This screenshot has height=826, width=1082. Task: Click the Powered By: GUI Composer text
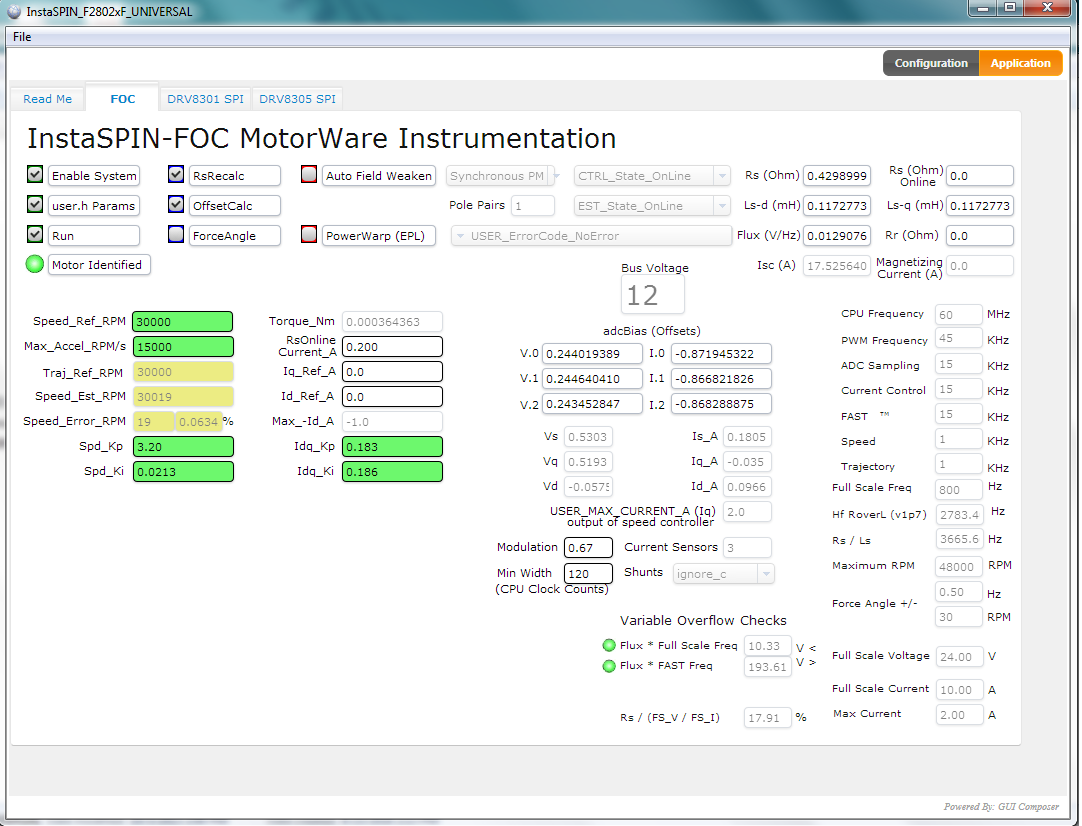[x=1001, y=806]
